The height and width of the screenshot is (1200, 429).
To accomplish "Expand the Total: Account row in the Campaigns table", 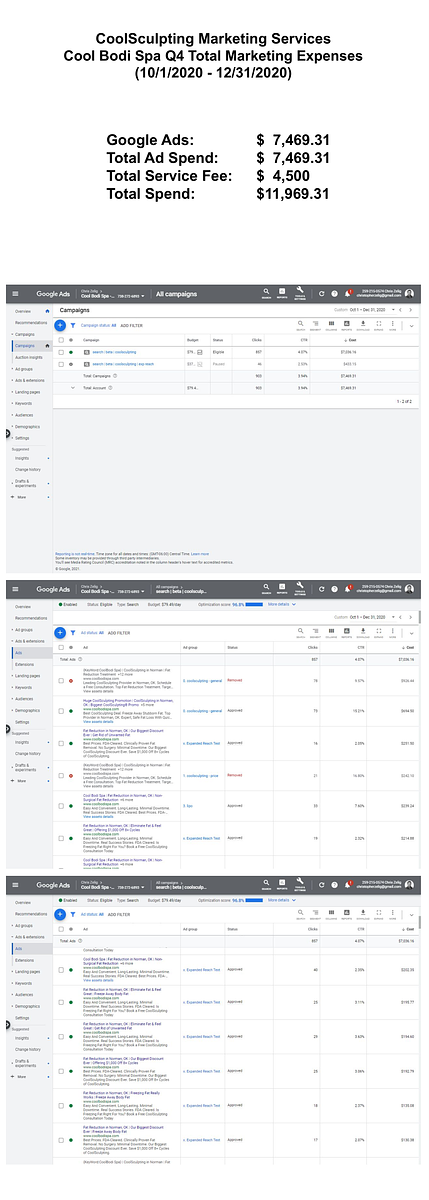I will coord(72,386).
